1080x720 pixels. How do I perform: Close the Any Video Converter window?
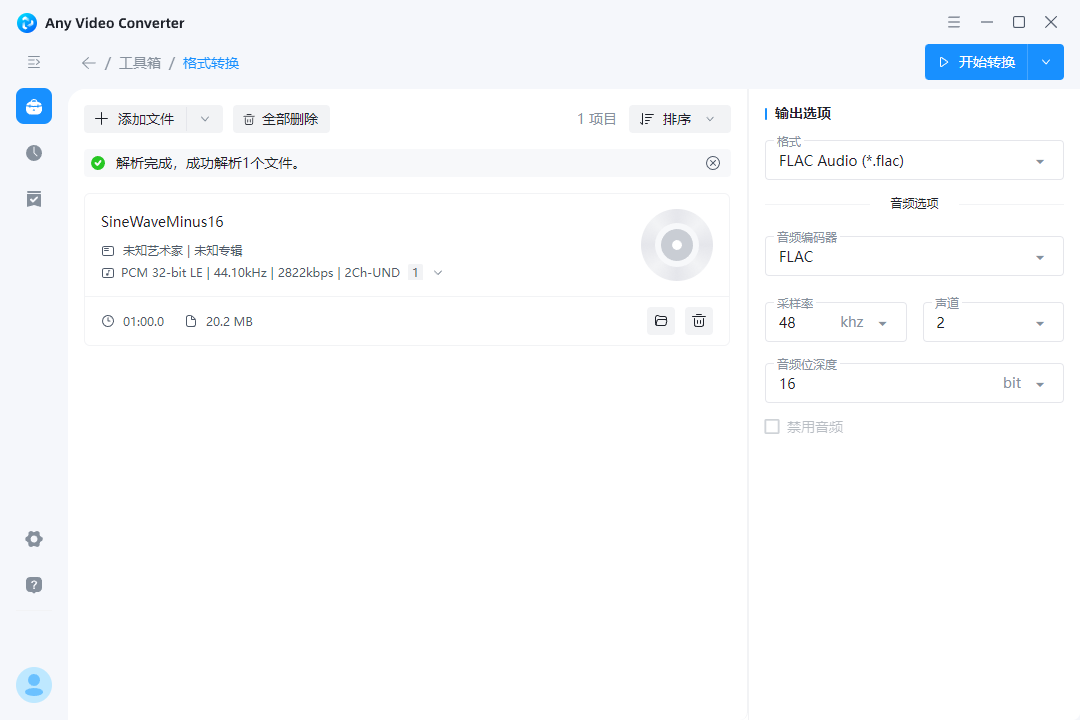(x=1051, y=22)
